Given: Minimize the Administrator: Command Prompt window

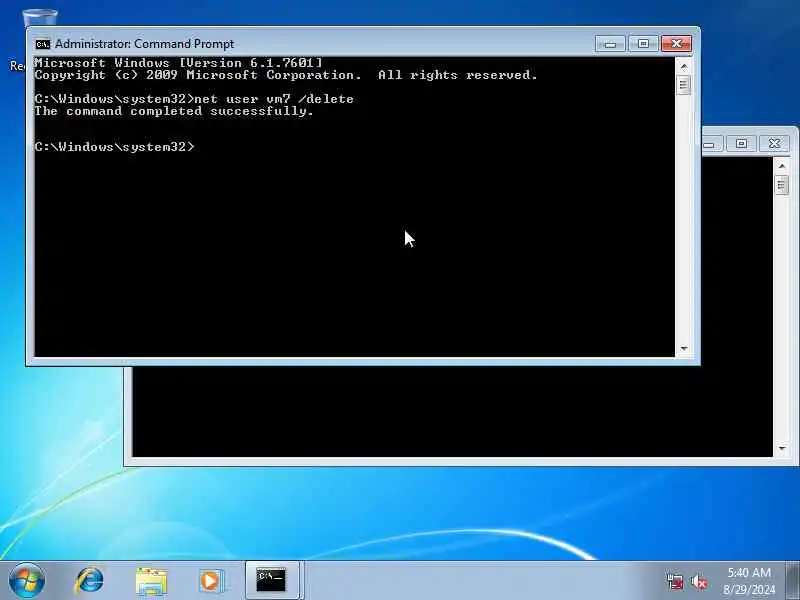Looking at the screenshot, I should tap(610, 44).
